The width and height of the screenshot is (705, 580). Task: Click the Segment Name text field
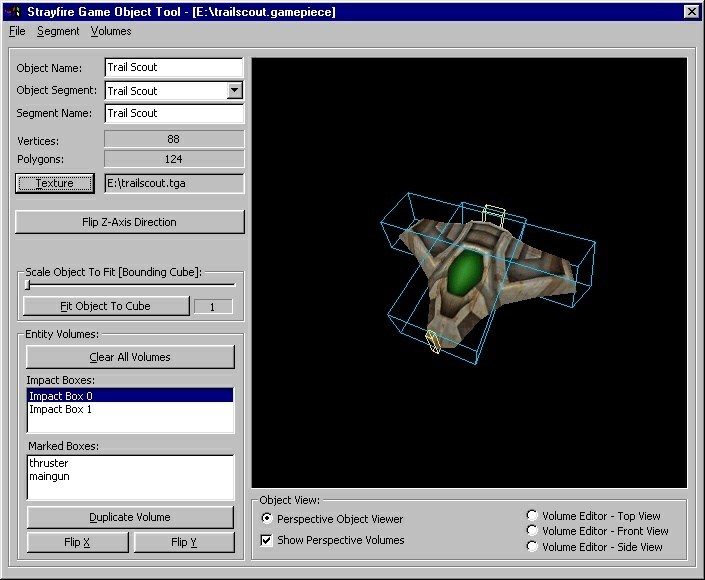pos(174,113)
